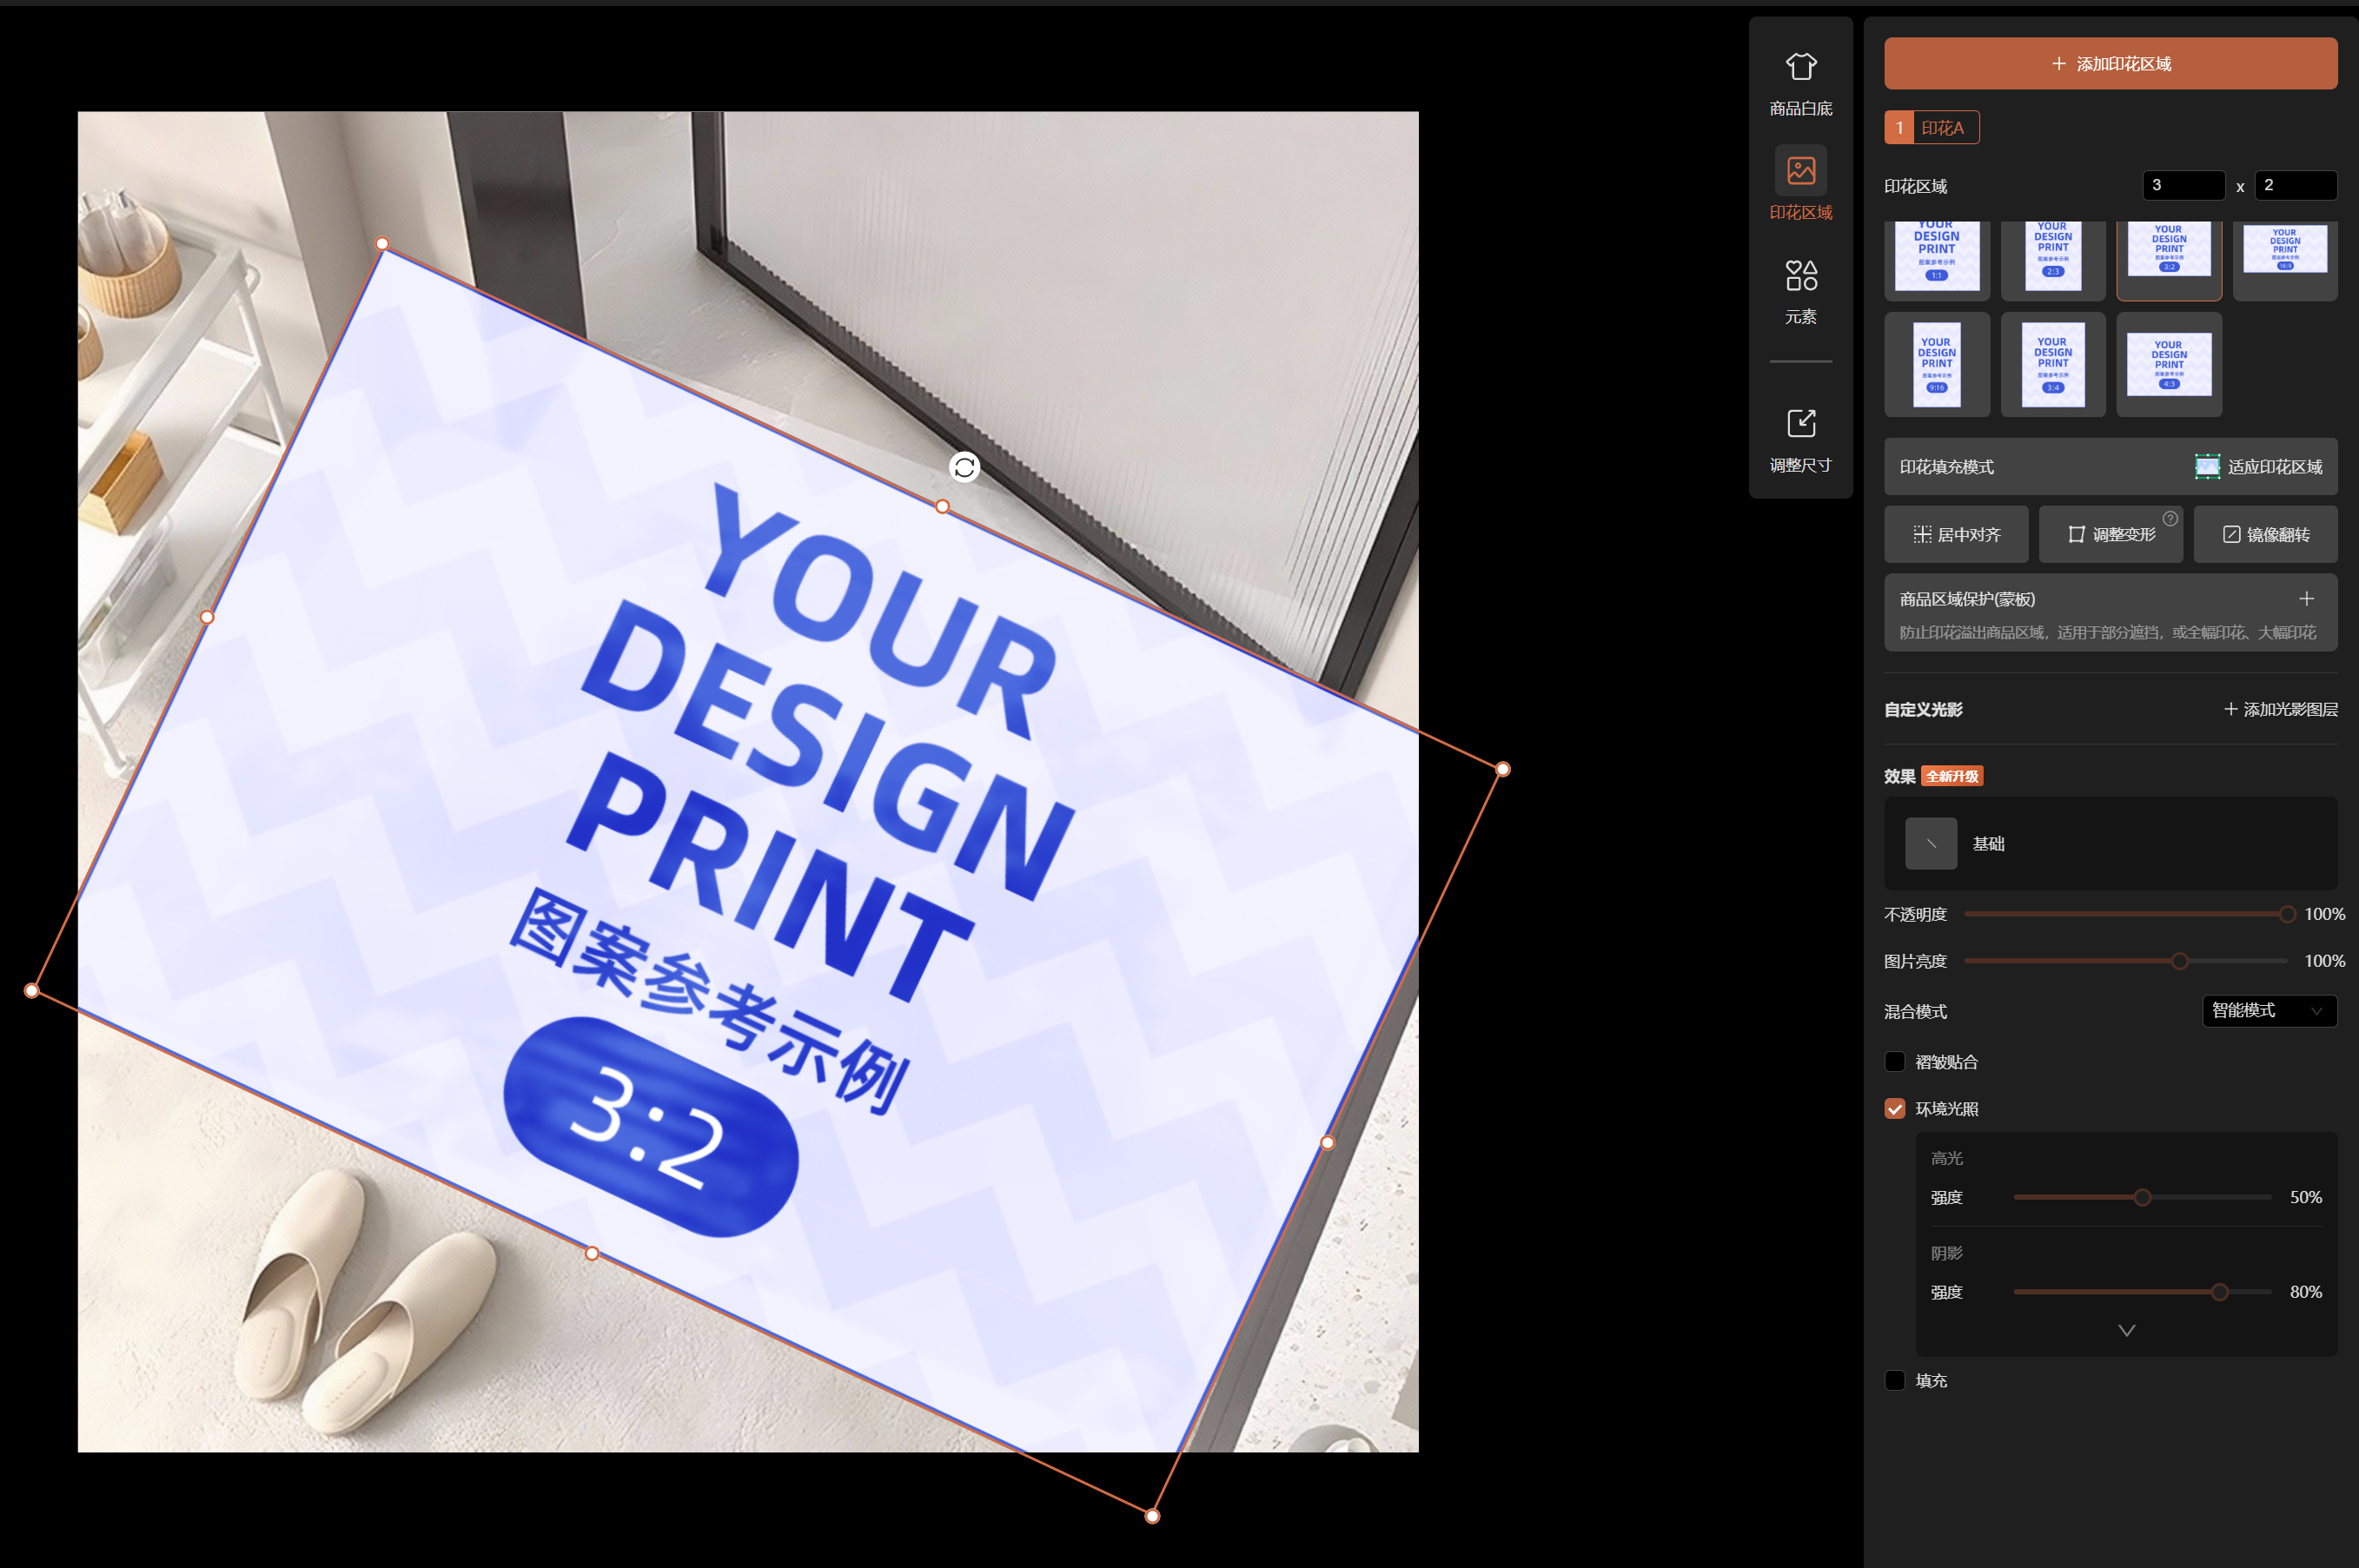Viewport: 2359px width, 1568px height.
Task: Click the 居中对齐 alignment button
Action: click(1956, 534)
